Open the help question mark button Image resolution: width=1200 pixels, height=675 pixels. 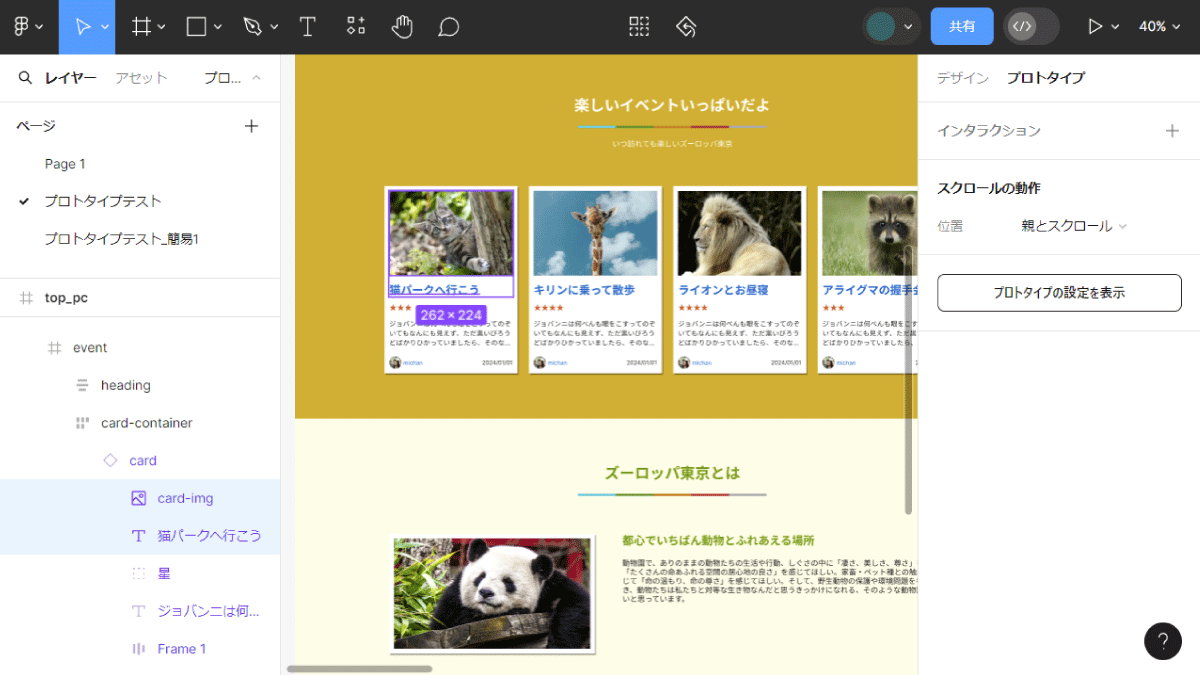coord(1162,641)
